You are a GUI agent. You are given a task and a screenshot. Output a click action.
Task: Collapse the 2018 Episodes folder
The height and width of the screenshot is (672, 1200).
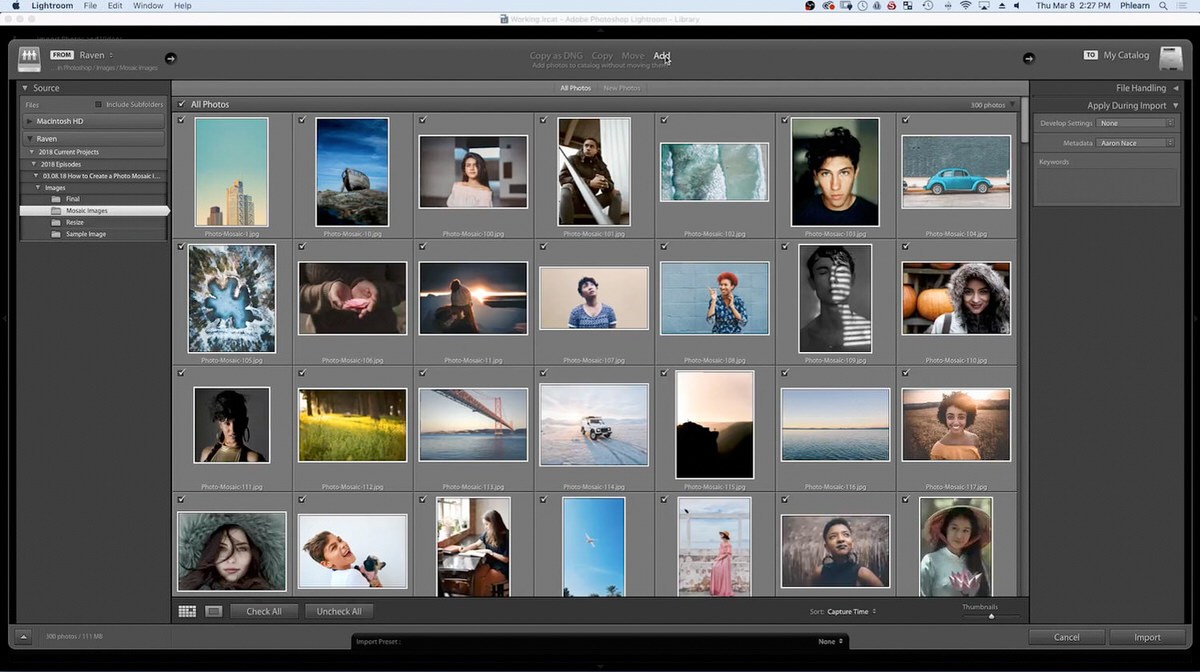tap(34, 164)
